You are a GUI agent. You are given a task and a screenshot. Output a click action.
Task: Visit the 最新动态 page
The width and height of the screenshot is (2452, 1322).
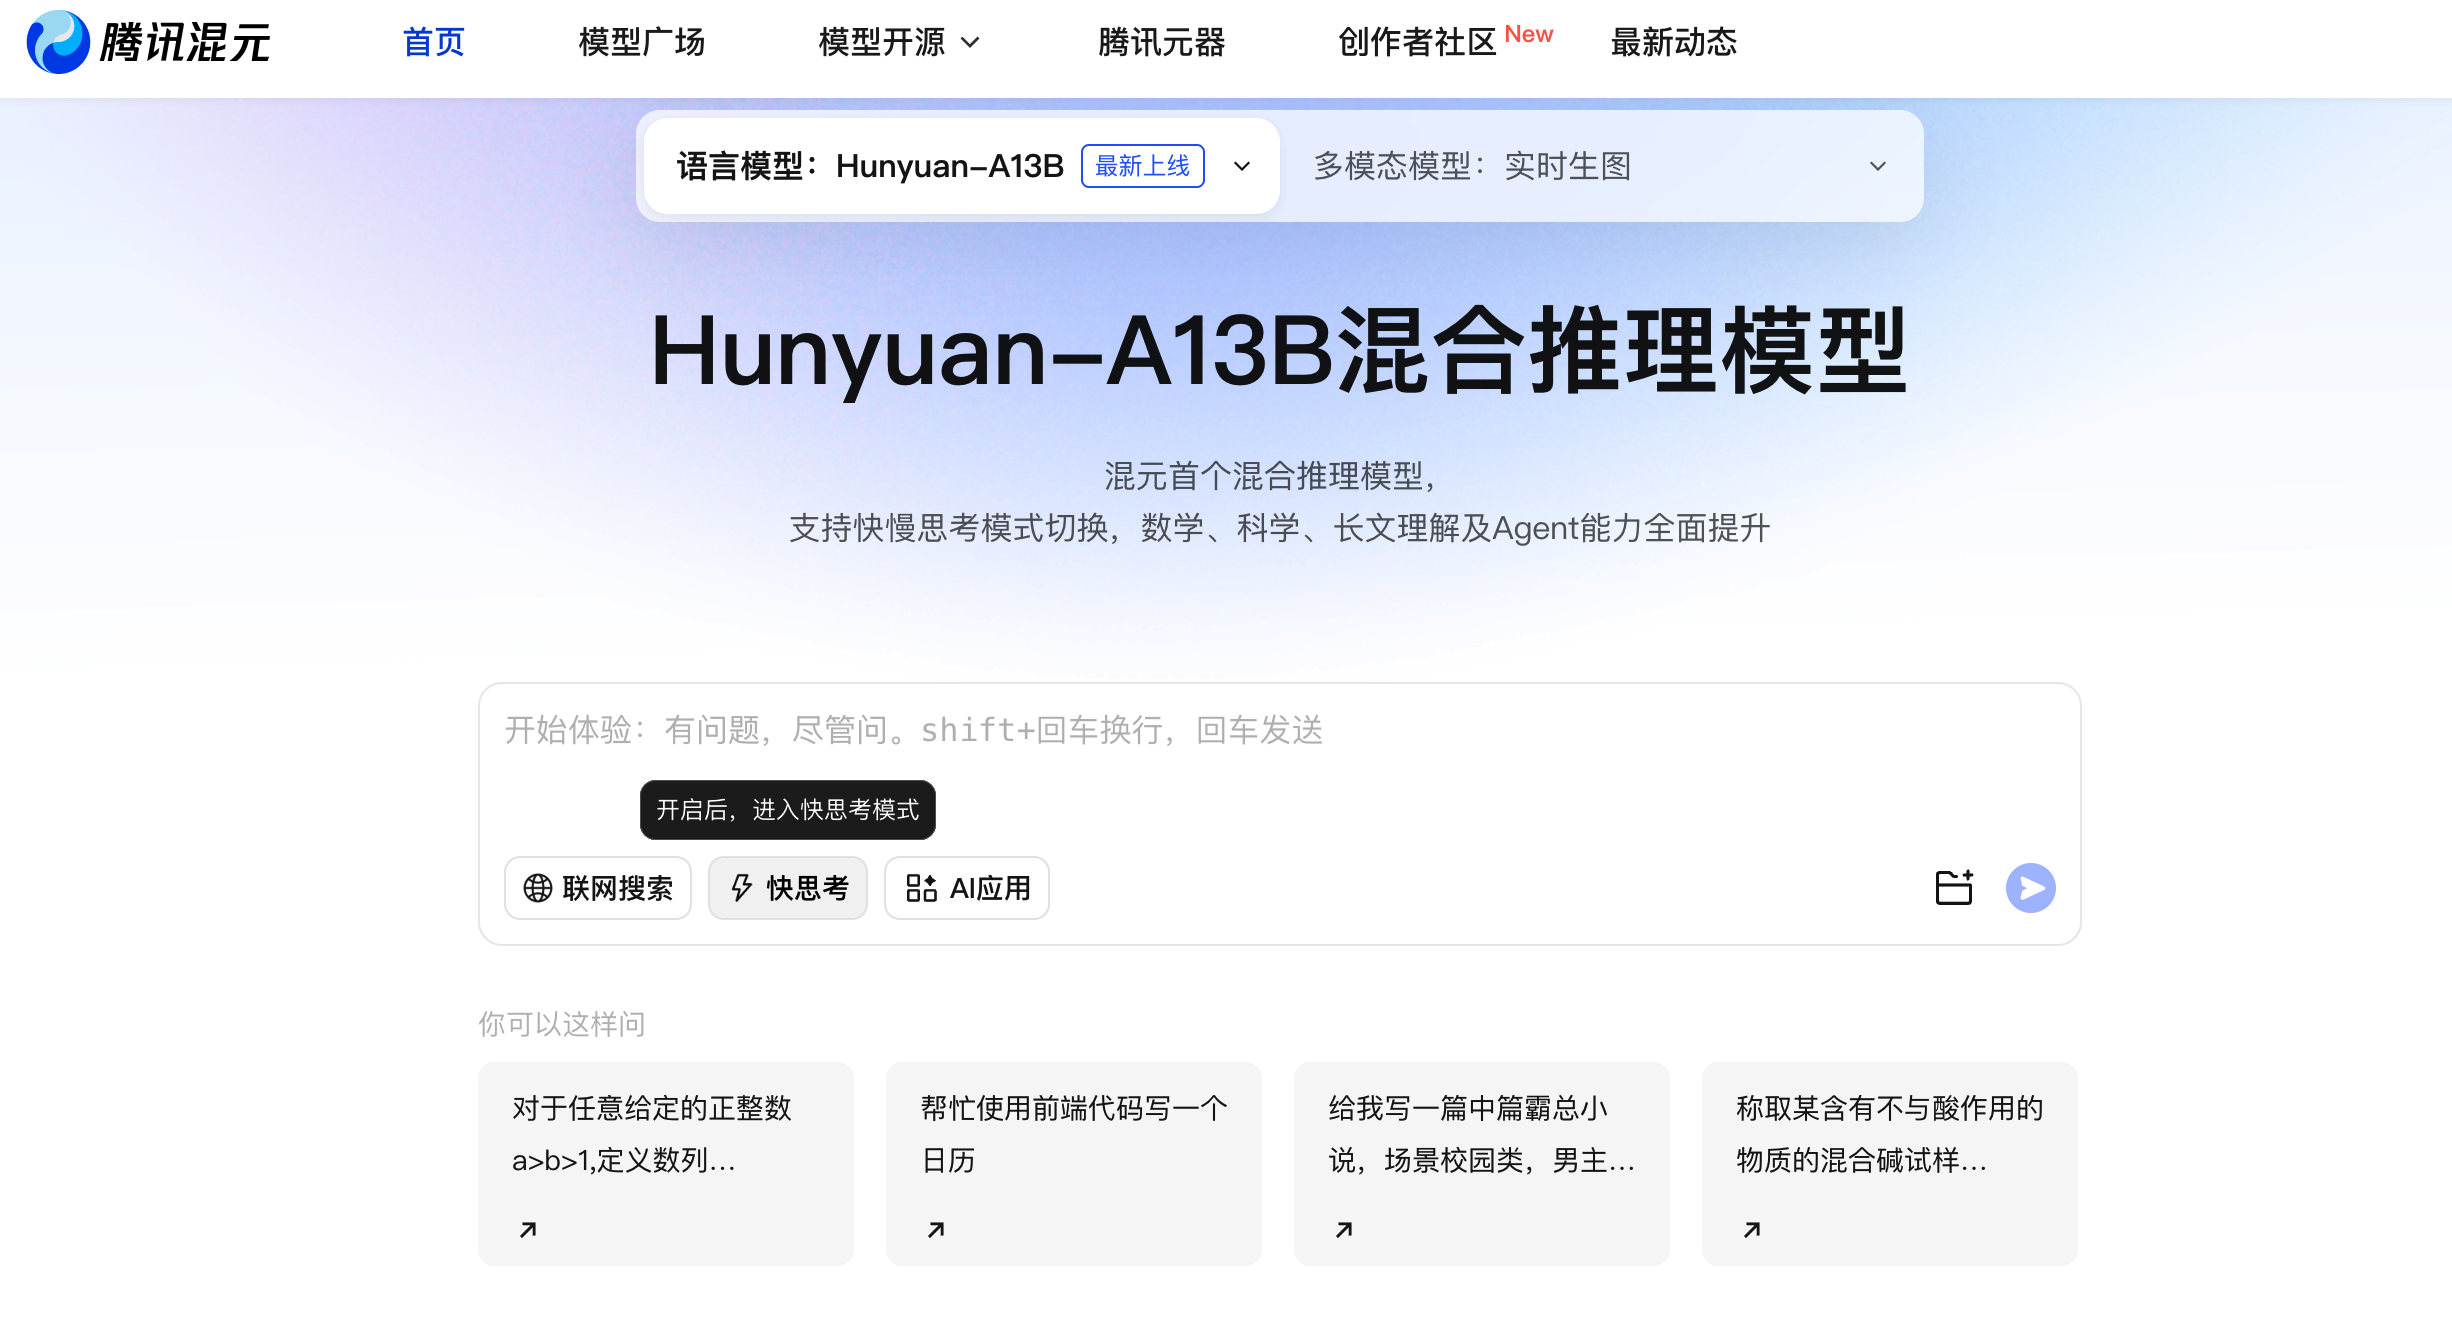click(1673, 43)
